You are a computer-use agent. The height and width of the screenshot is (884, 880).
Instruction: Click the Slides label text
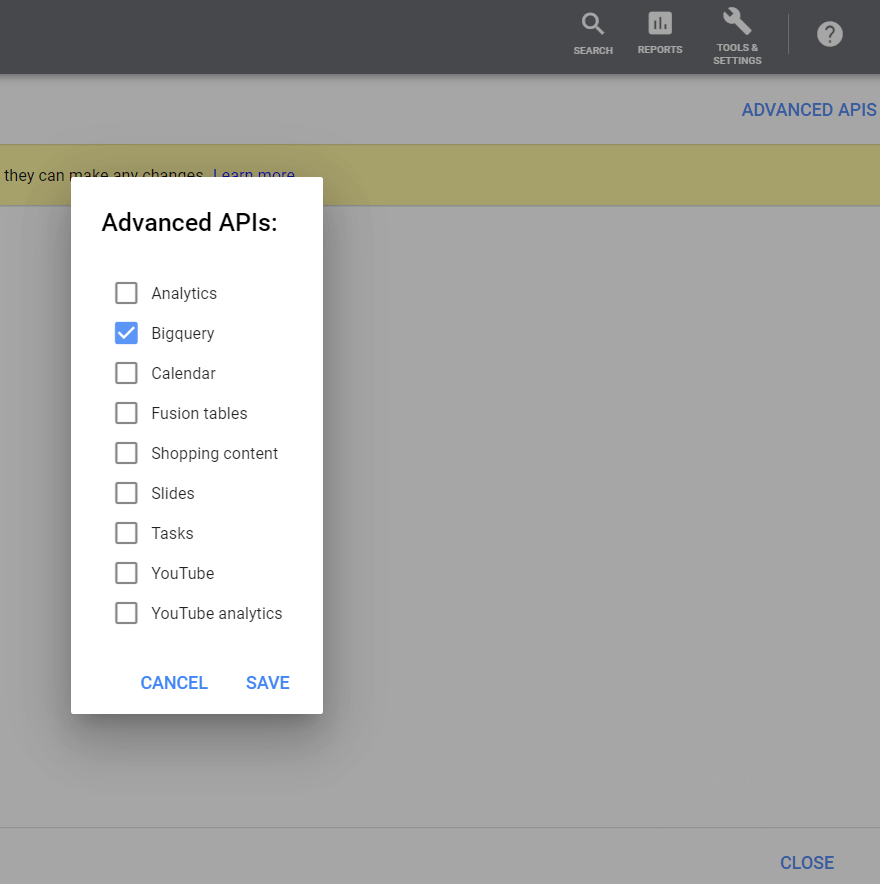click(173, 493)
